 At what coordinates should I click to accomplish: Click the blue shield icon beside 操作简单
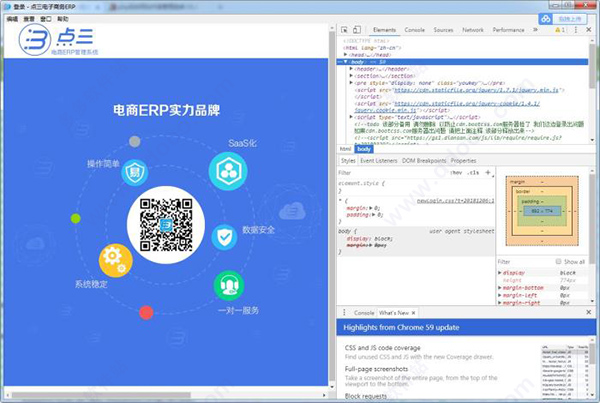click(135, 173)
